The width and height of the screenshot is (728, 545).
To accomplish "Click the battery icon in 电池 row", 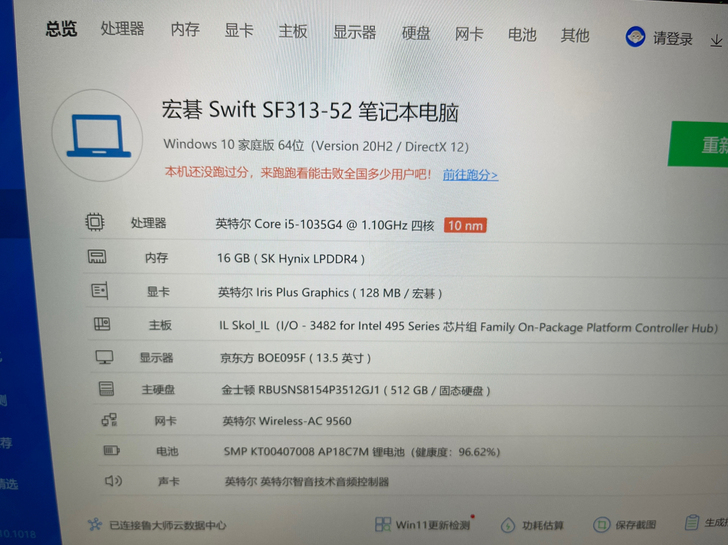I will pyautogui.click(x=111, y=450).
